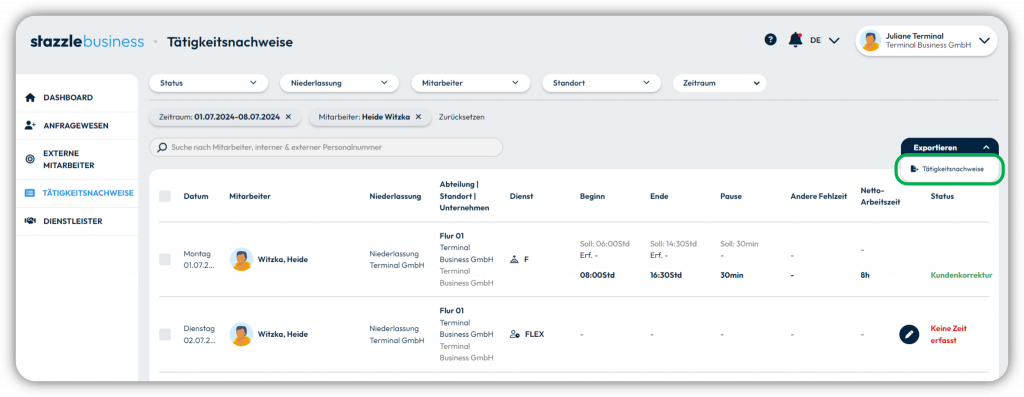Image resolution: width=1024 pixels, height=397 pixels.
Task: Open the DE language selector
Action: [x=824, y=40]
